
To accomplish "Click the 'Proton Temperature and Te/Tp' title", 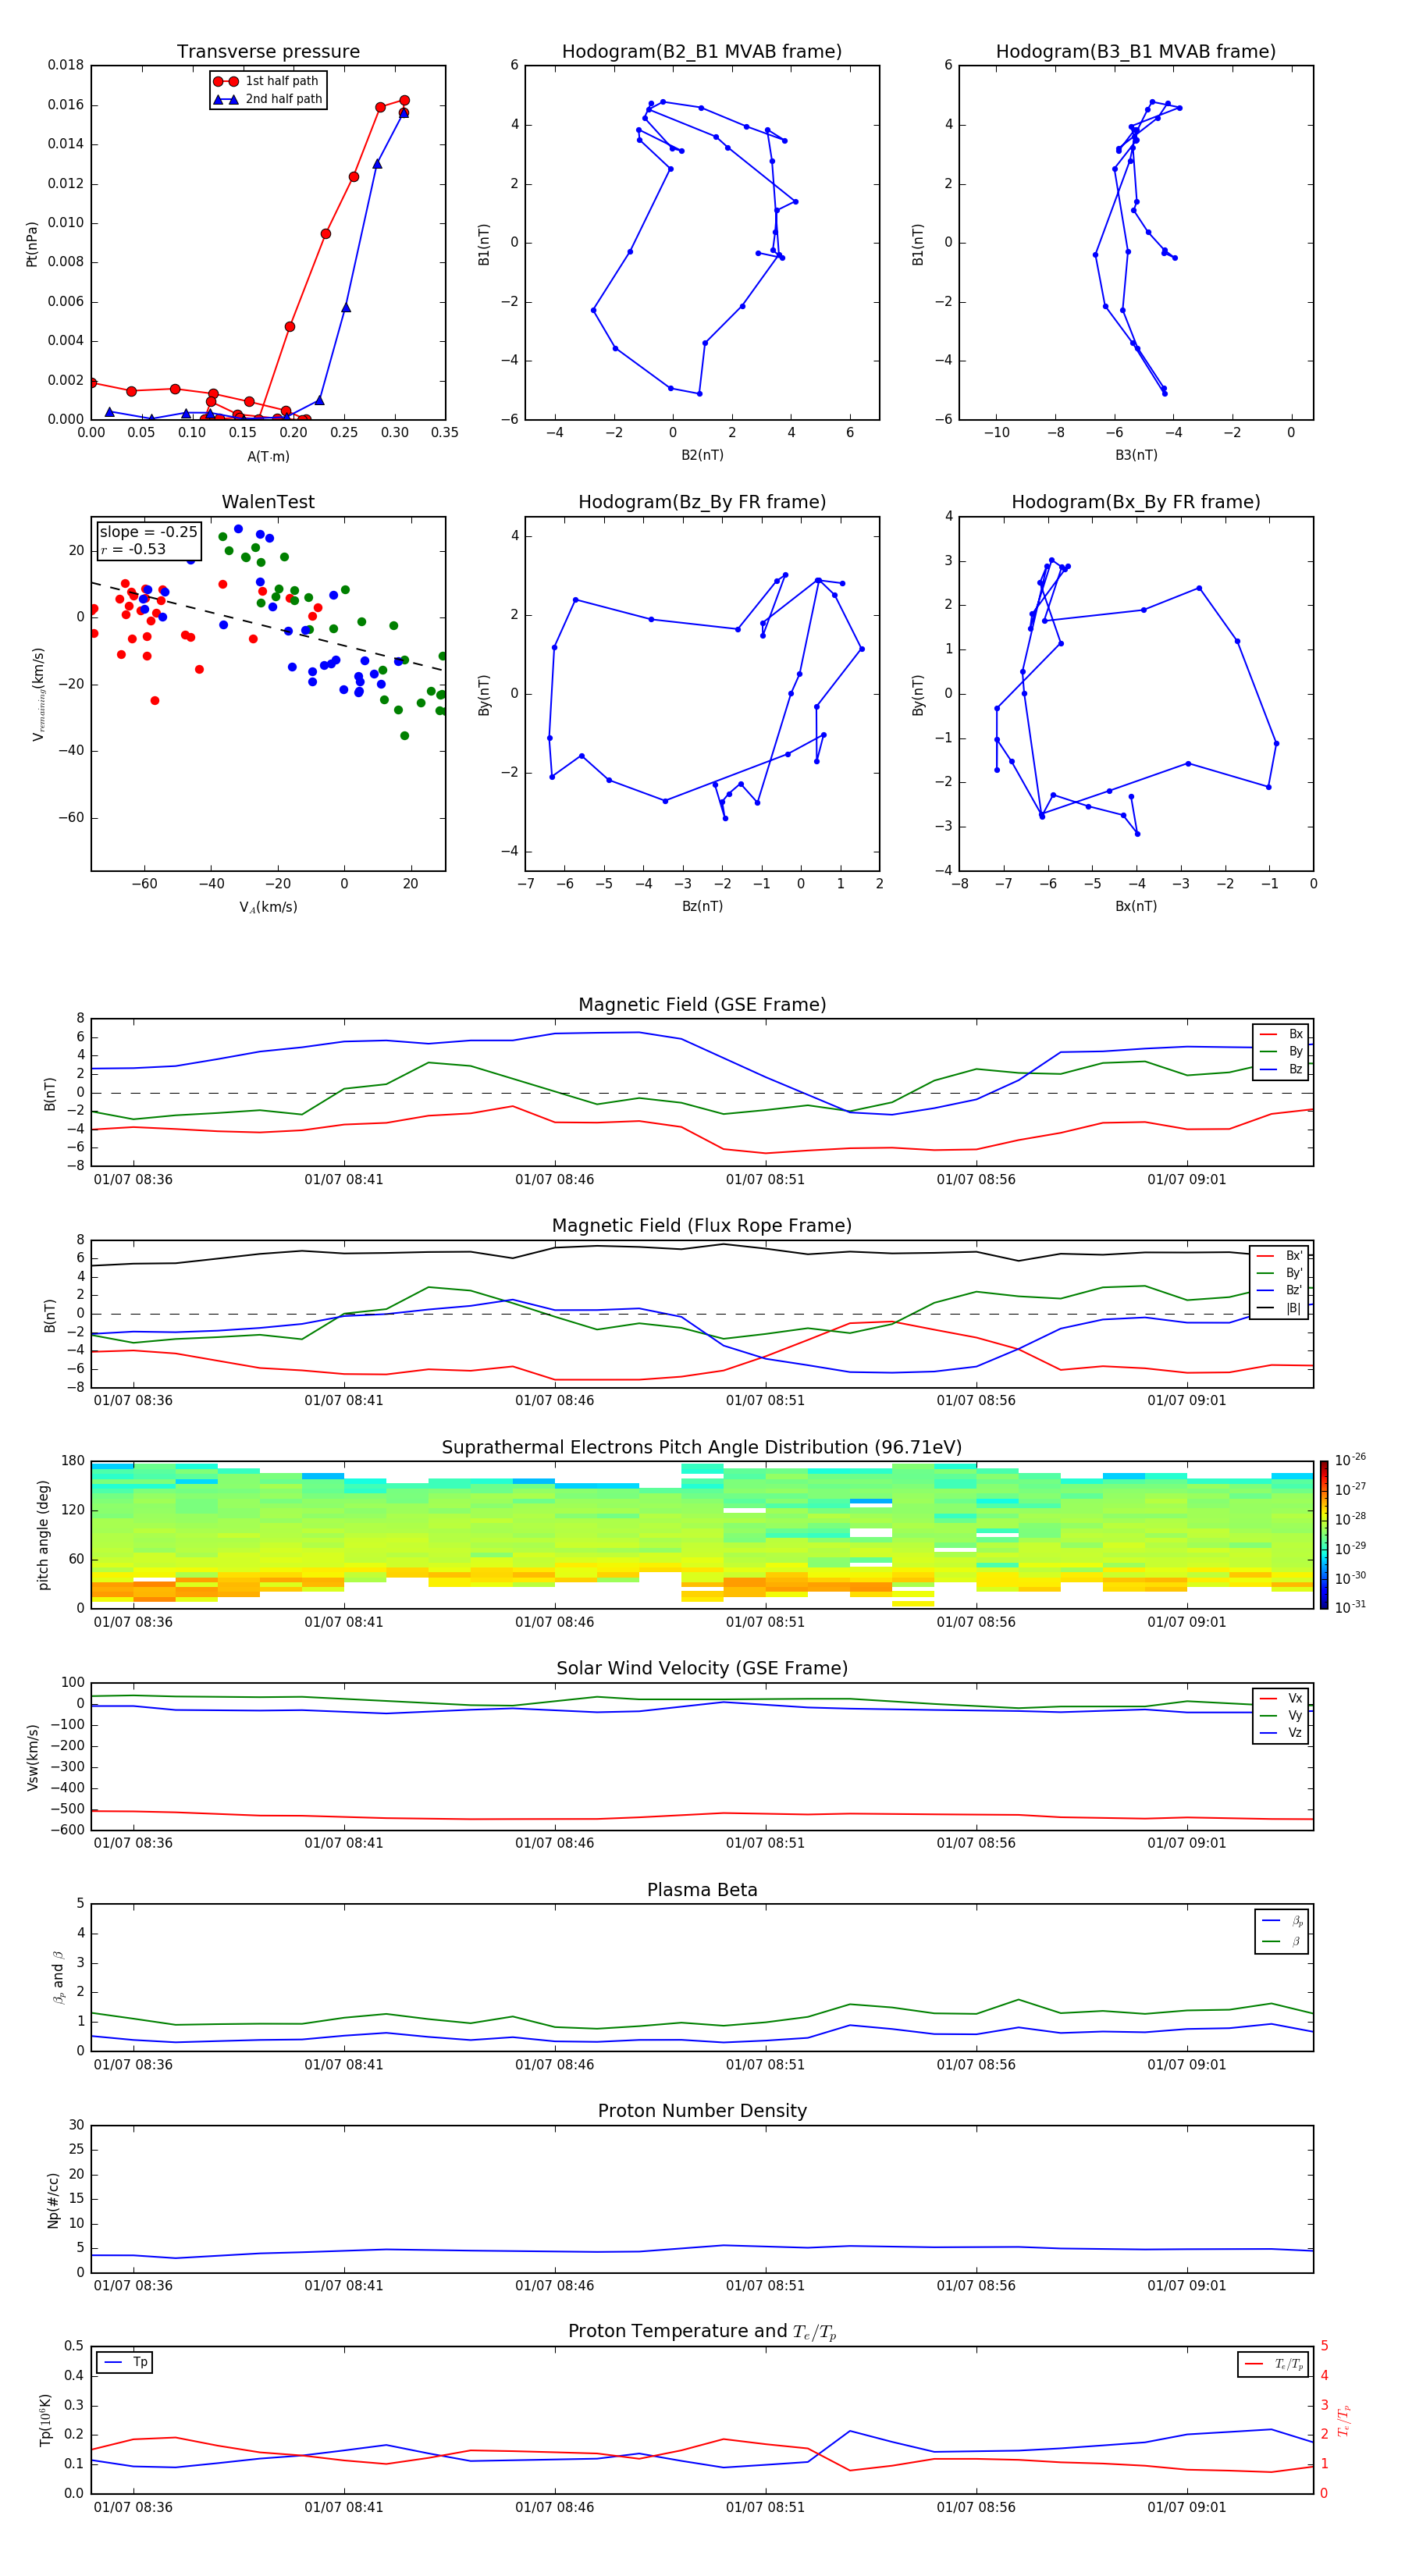I will click(x=702, y=2332).
